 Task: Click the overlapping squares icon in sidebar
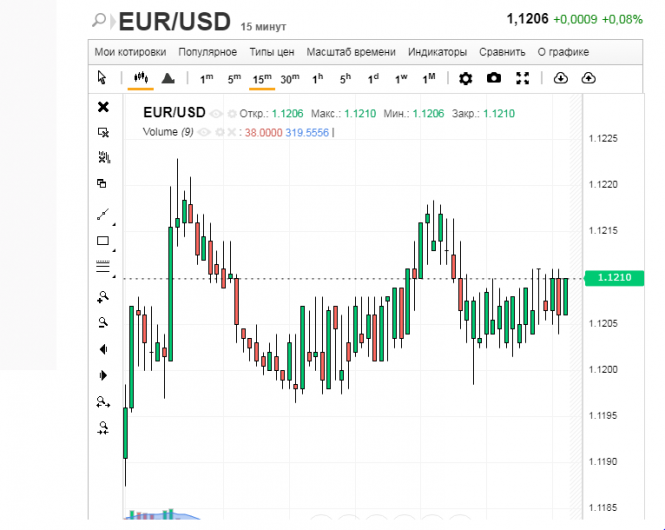click(102, 184)
